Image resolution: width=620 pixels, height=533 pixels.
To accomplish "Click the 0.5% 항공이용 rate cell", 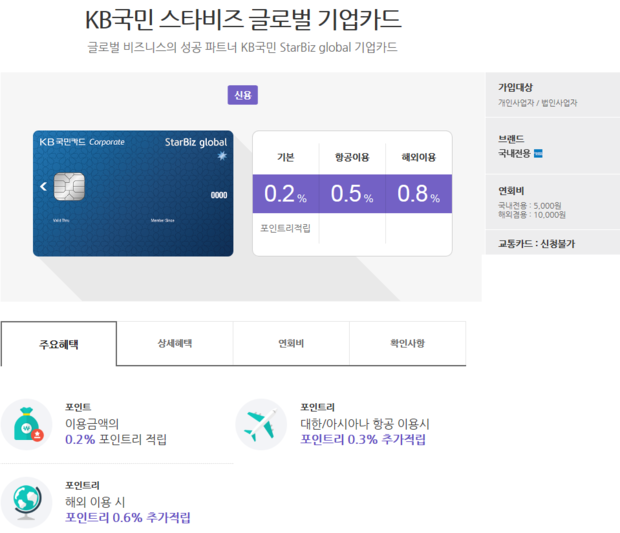I will coord(352,194).
